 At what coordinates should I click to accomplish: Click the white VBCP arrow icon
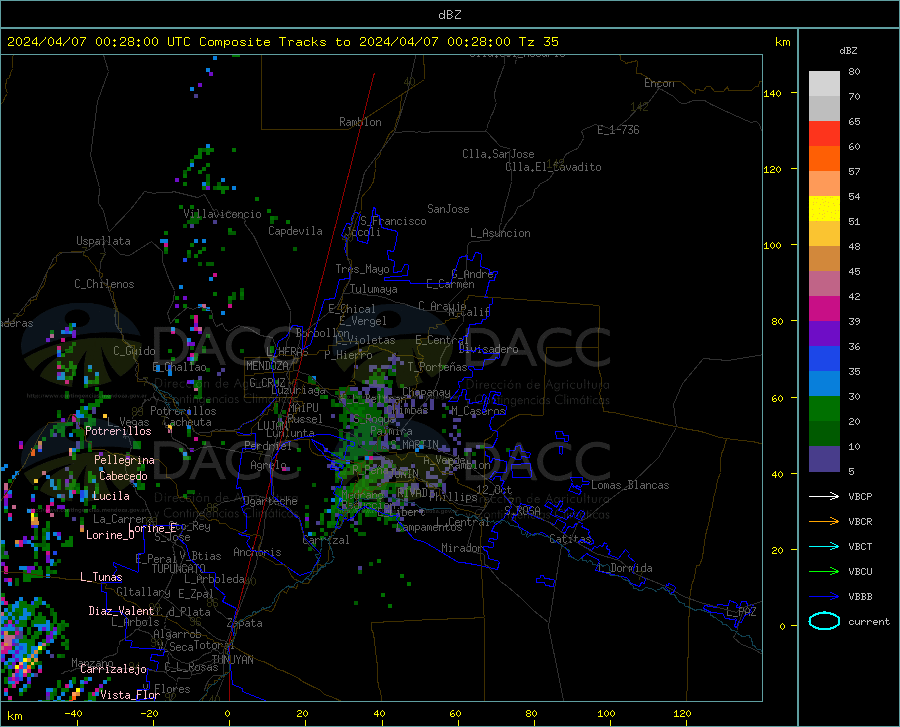(x=824, y=496)
